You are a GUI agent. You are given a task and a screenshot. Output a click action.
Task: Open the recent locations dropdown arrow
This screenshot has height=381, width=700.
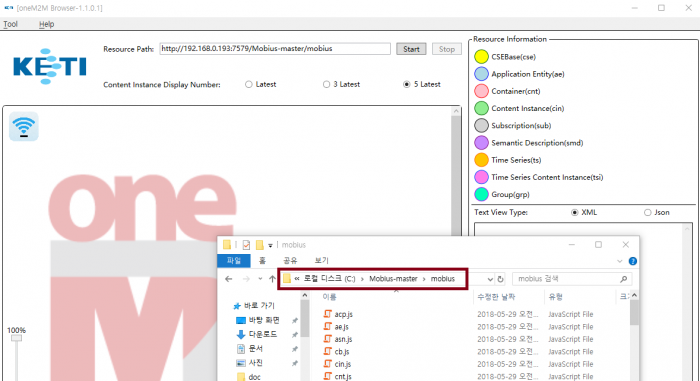click(x=260, y=279)
